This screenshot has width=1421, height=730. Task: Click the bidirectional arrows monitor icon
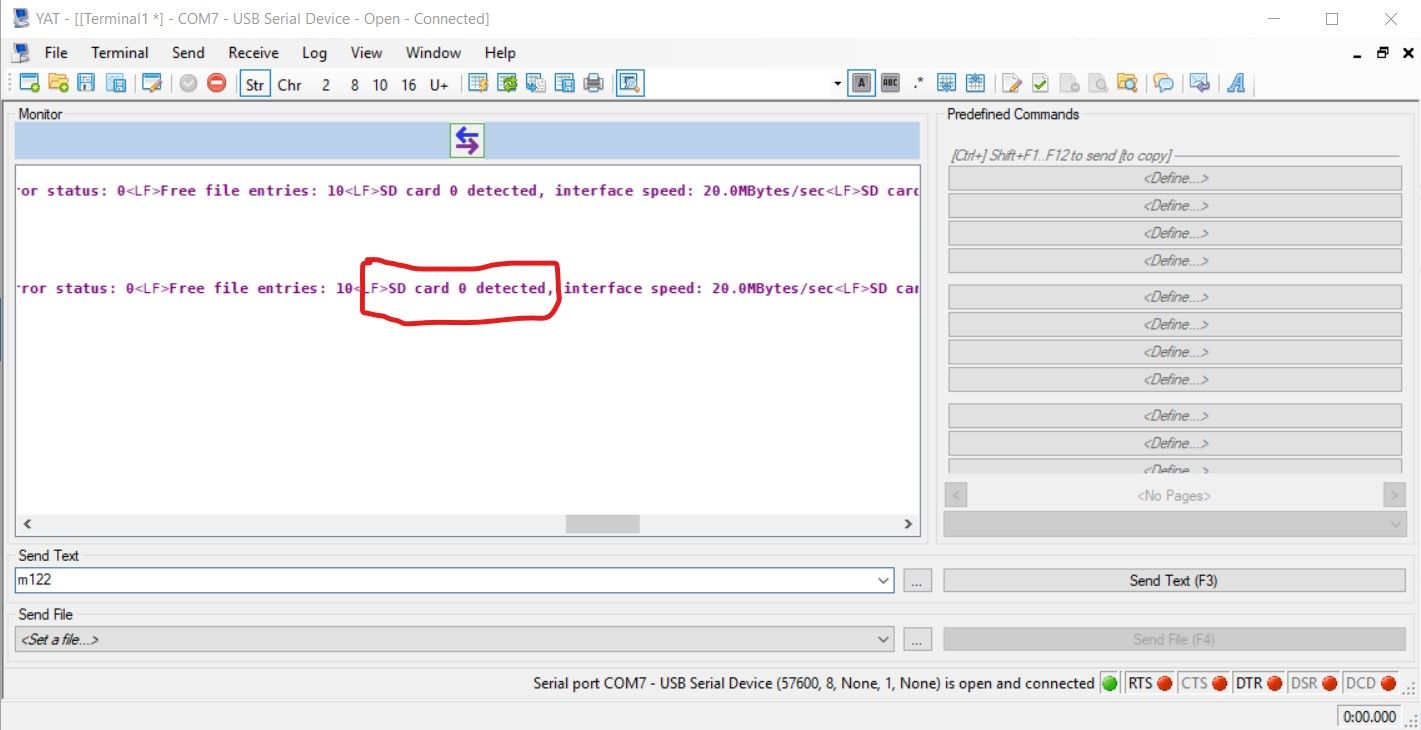467,141
